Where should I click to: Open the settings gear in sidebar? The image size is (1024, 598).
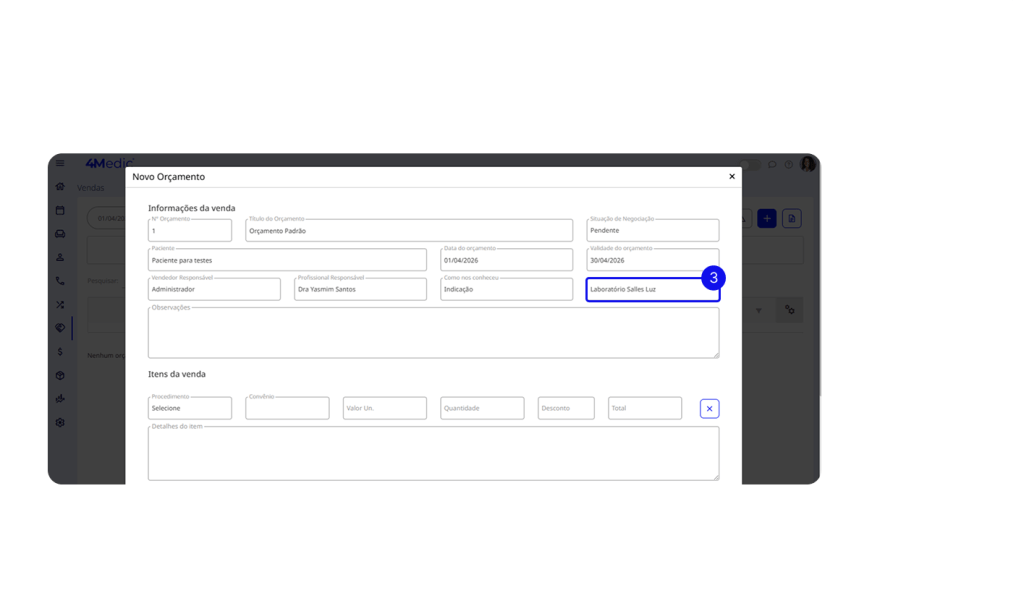60,423
